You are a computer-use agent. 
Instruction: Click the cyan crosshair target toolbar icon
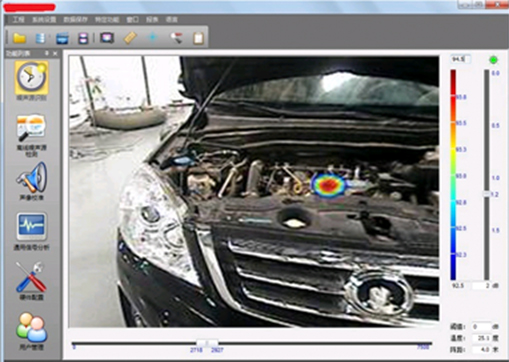point(153,37)
